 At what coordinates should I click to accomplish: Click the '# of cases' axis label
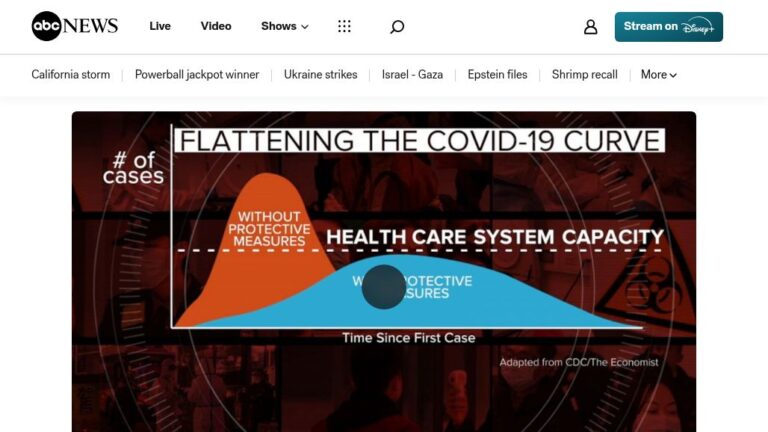(133, 168)
